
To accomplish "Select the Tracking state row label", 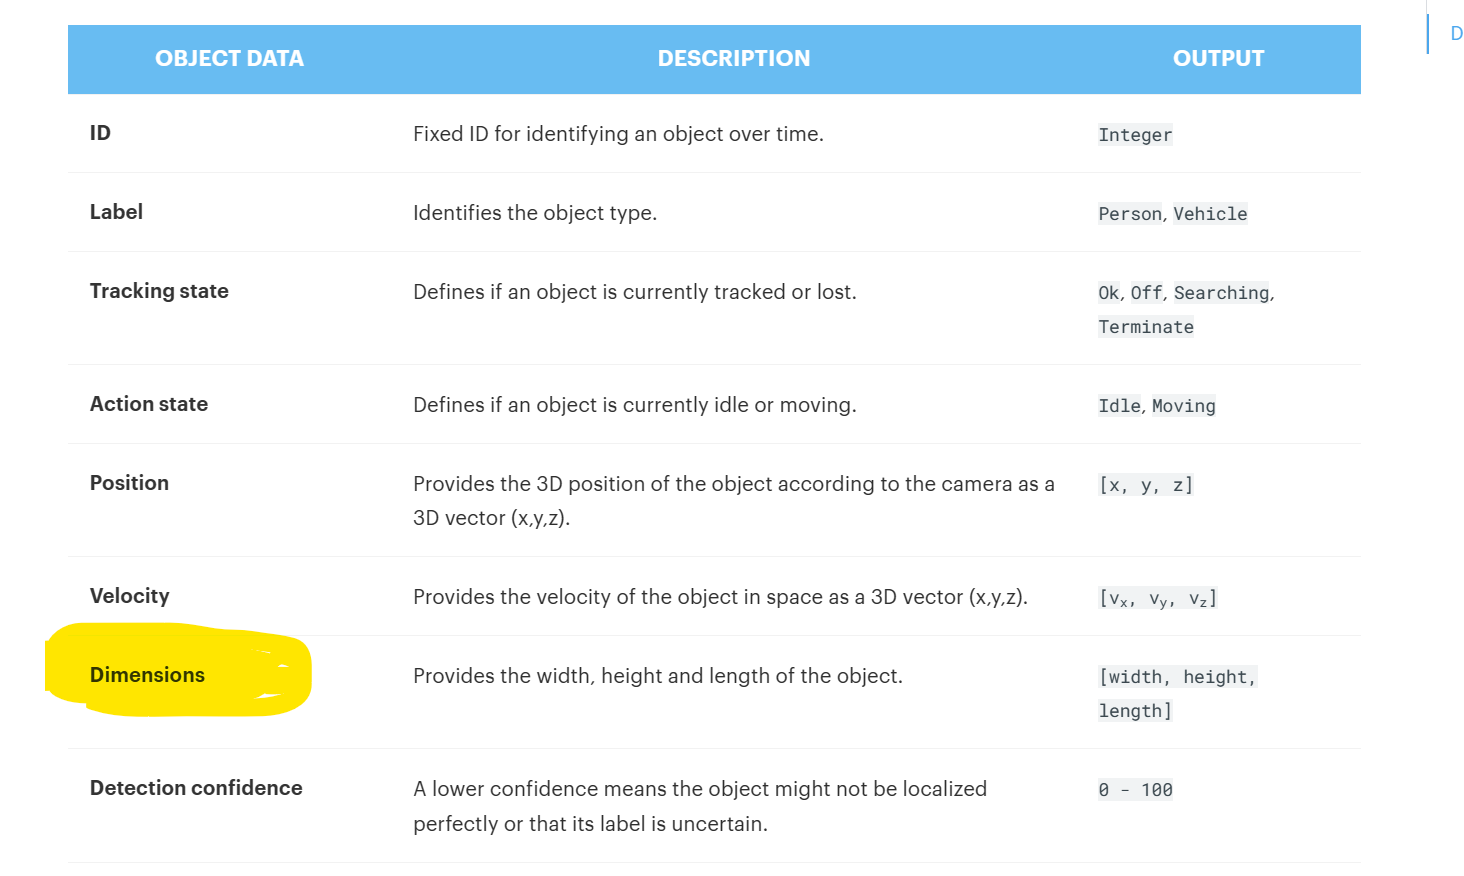I will click(x=159, y=291).
